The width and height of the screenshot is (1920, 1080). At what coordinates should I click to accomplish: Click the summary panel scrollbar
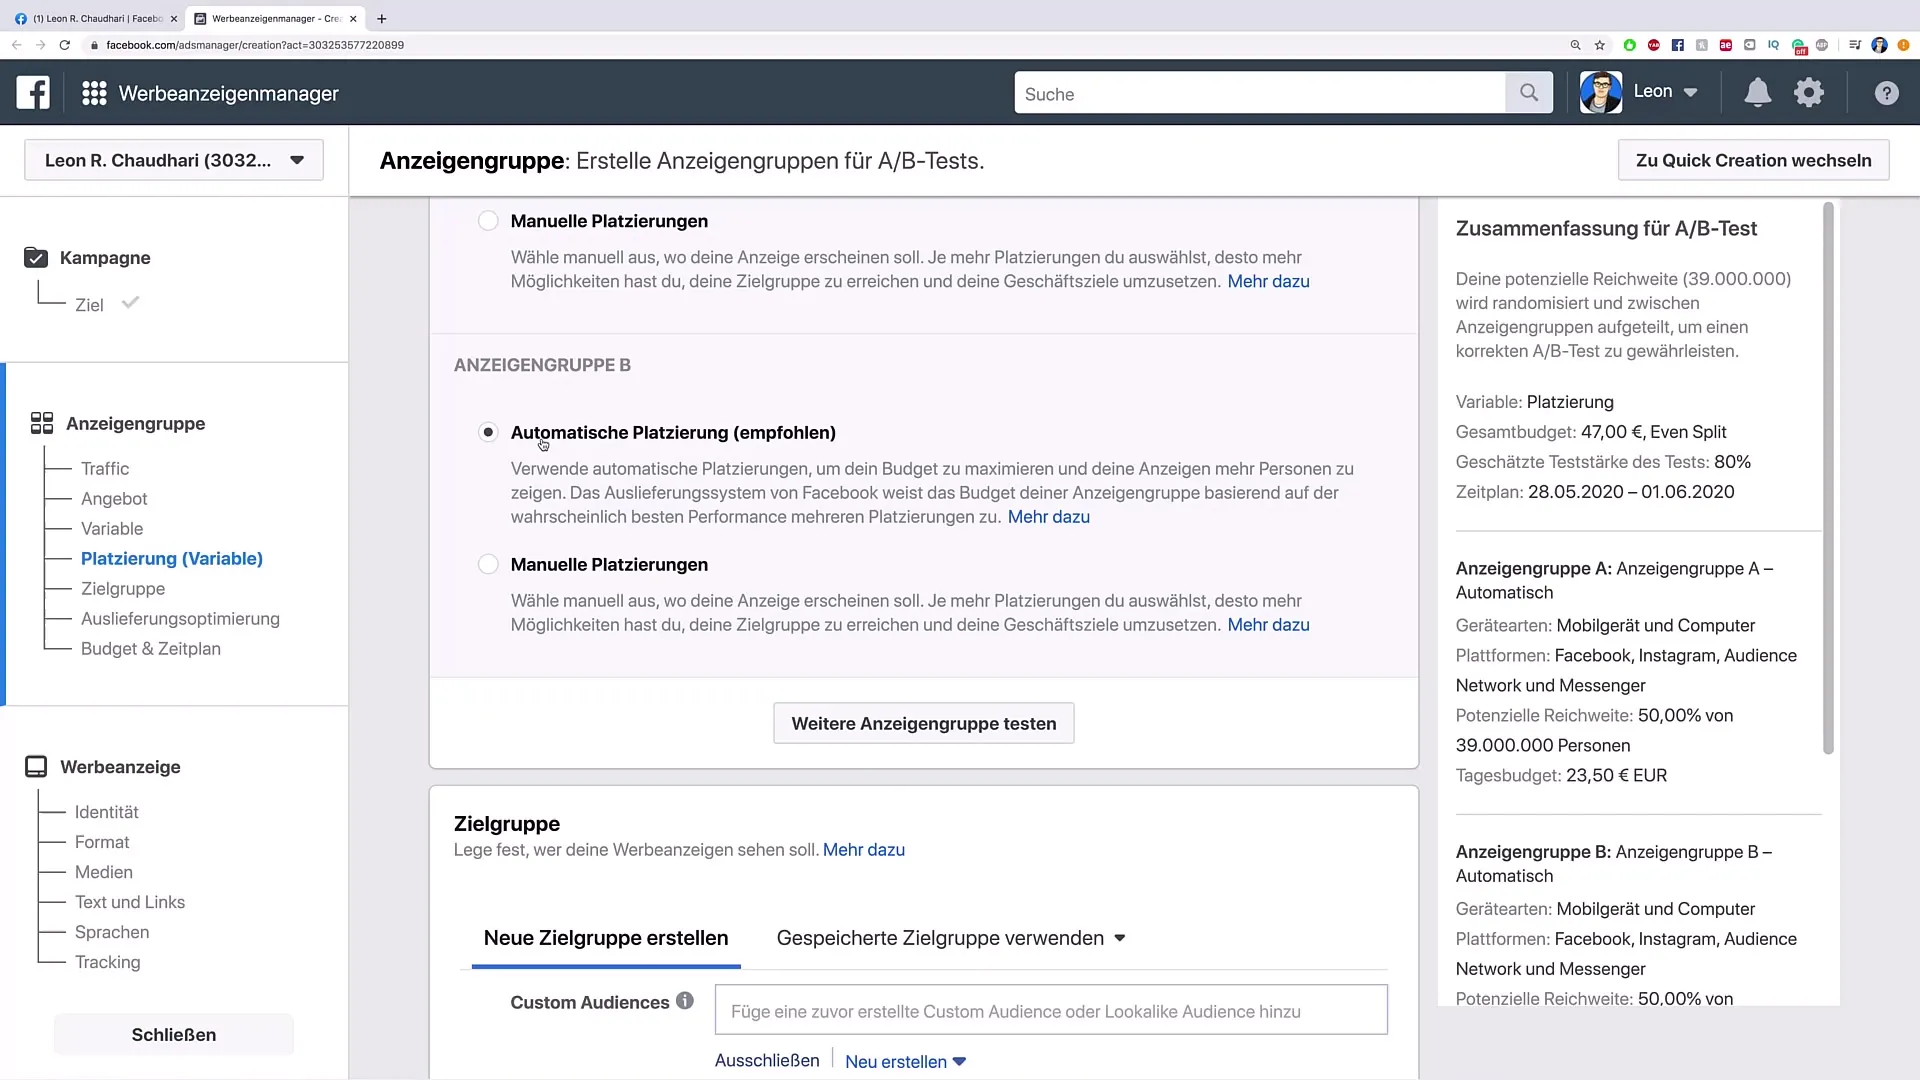click(x=1828, y=478)
